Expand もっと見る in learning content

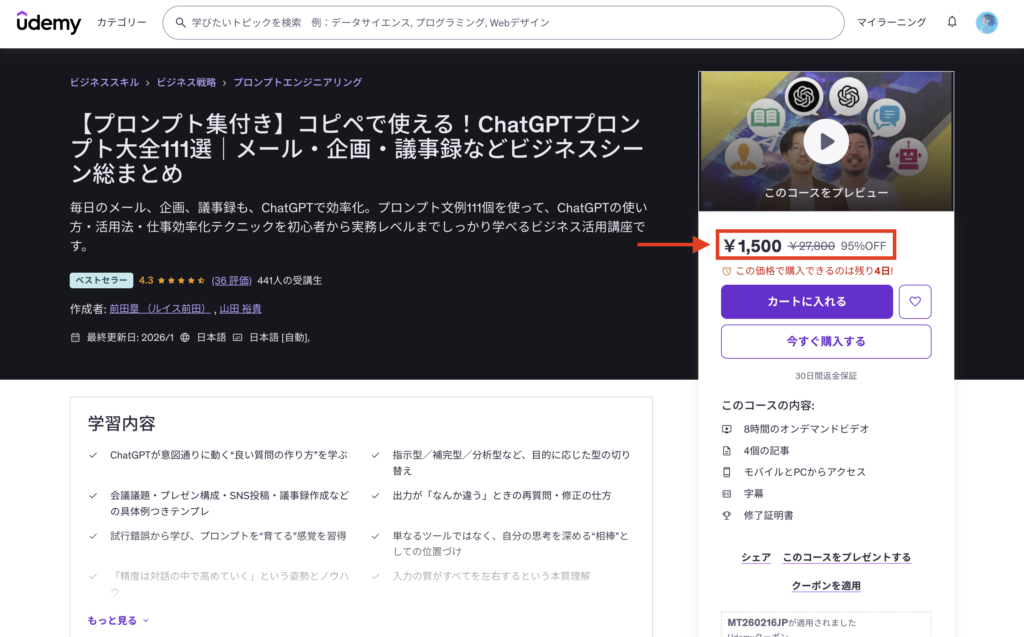tap(118, 620)
